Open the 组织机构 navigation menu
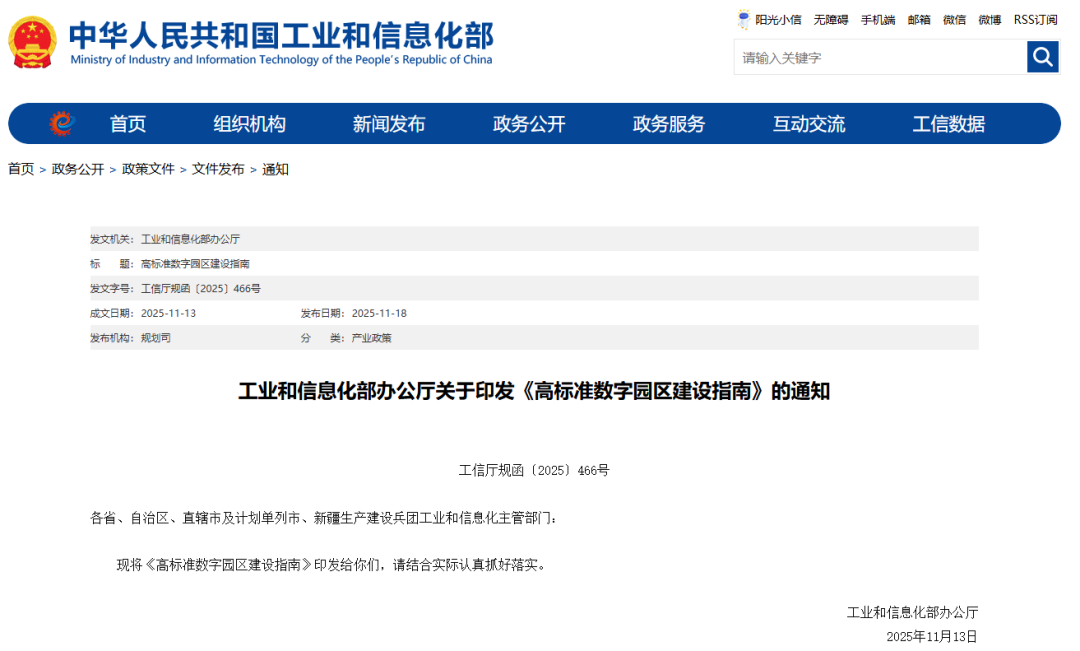The height and width of the screenshot is (651, 1080). coord(249,124)
